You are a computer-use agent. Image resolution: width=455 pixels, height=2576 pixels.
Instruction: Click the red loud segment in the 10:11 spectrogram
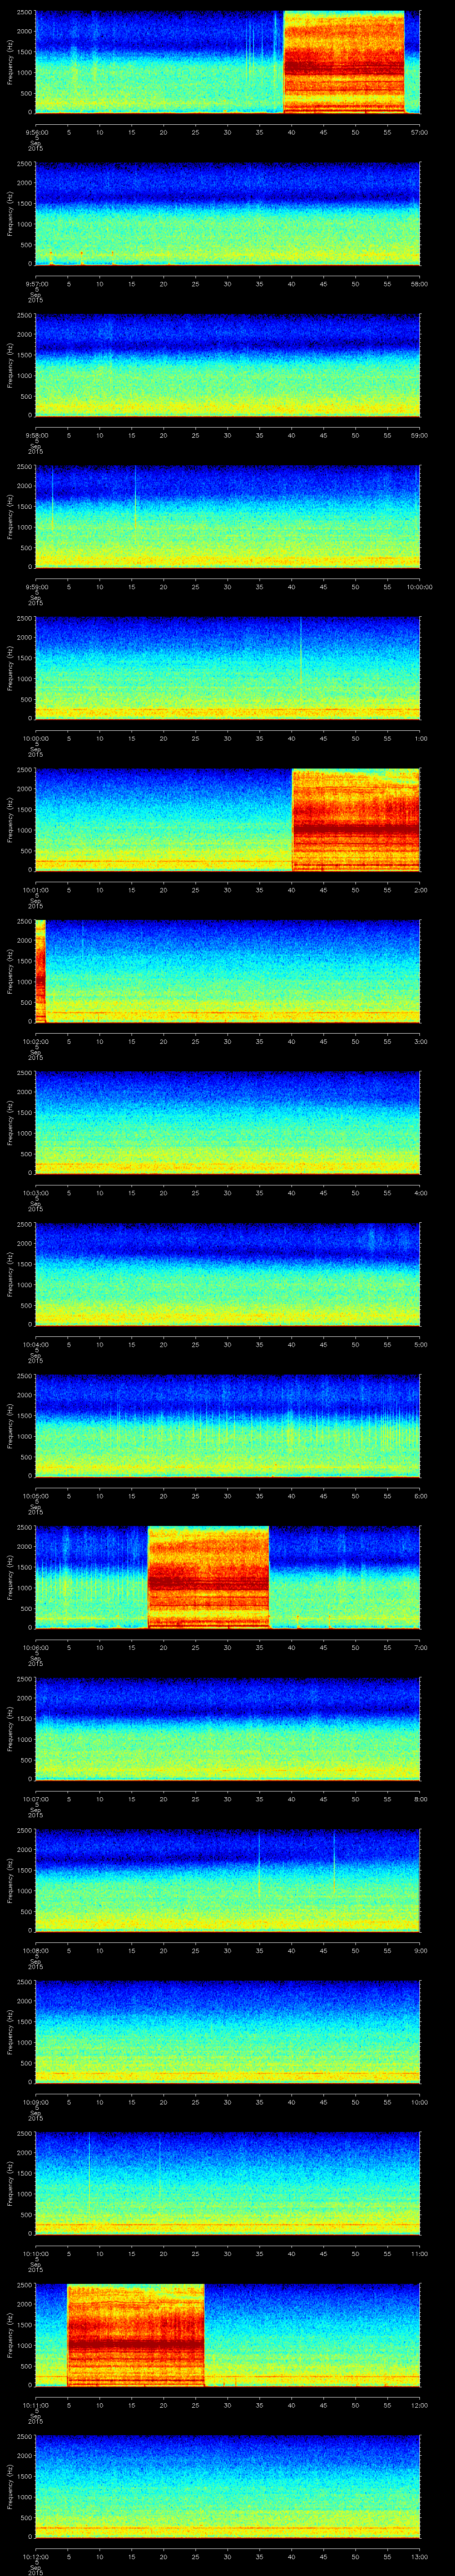pos(135,2334)
